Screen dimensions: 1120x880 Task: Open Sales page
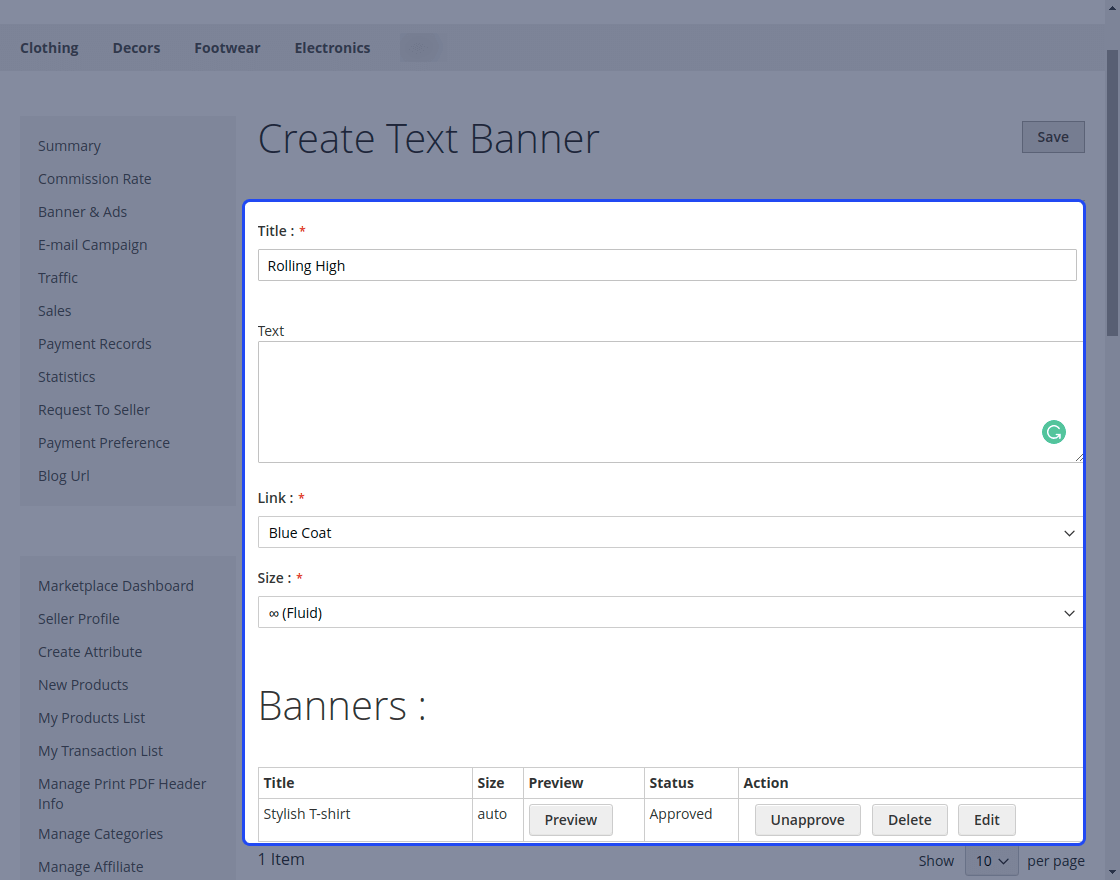(54, 311)
